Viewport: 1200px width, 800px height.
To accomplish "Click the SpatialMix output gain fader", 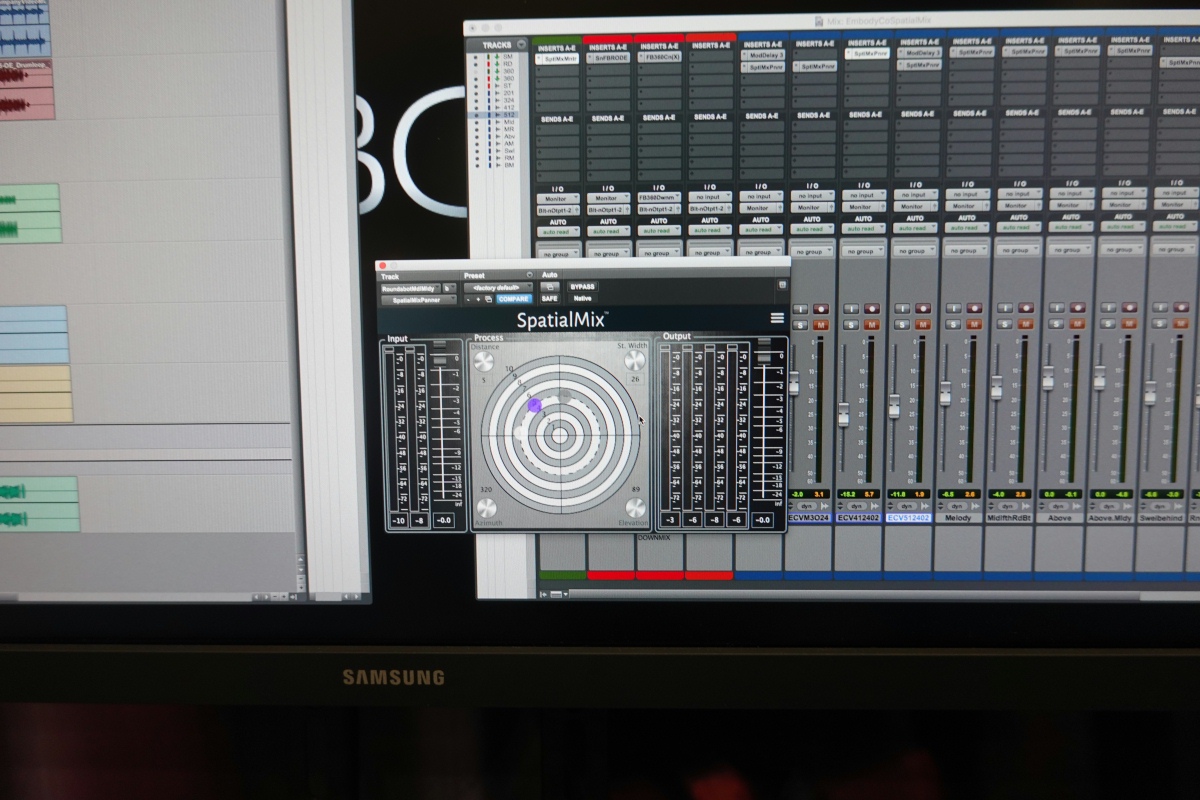I will 764,358.
